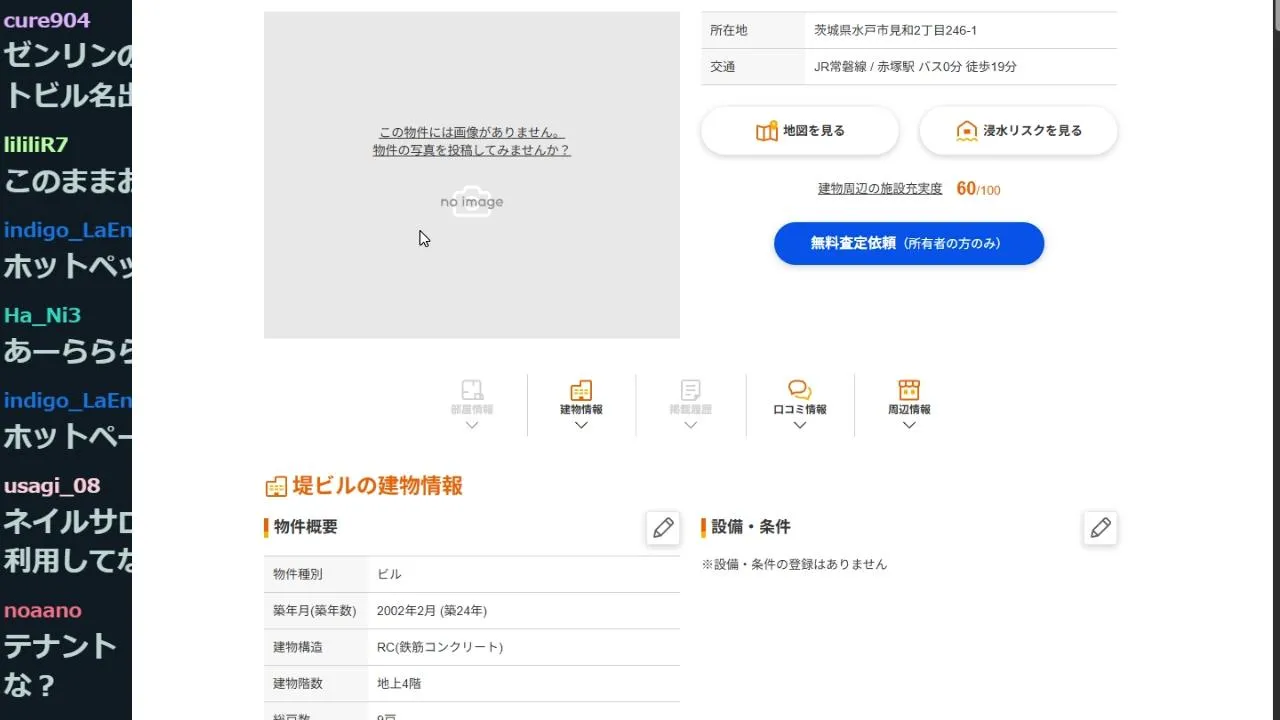Open 地図を見る map button
Viewport: 1280px width, 720px height.
coord(800,131)
